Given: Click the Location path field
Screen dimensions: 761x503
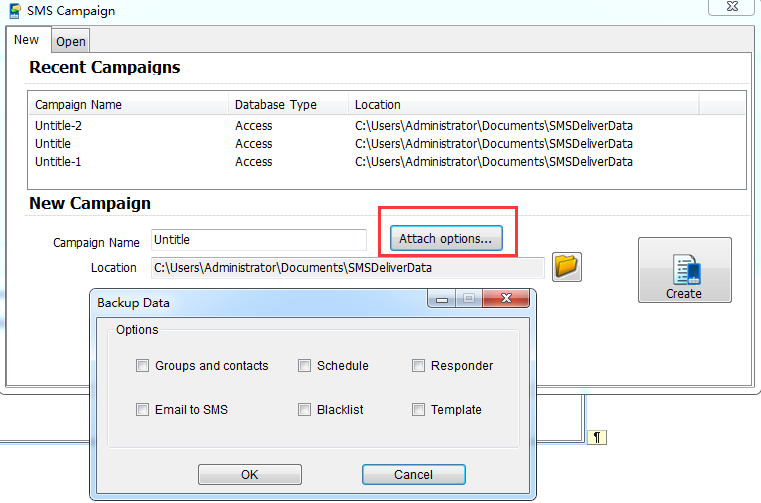Looking at the screenshot, I should pyautogui.click(x=348, y=268).
